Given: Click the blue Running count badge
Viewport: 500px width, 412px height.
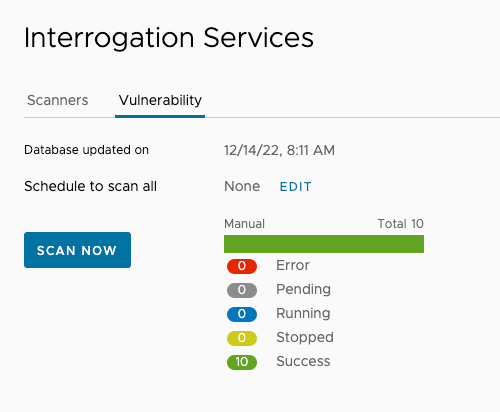Looking at the screenshot, I should click(x=242, y=314).
